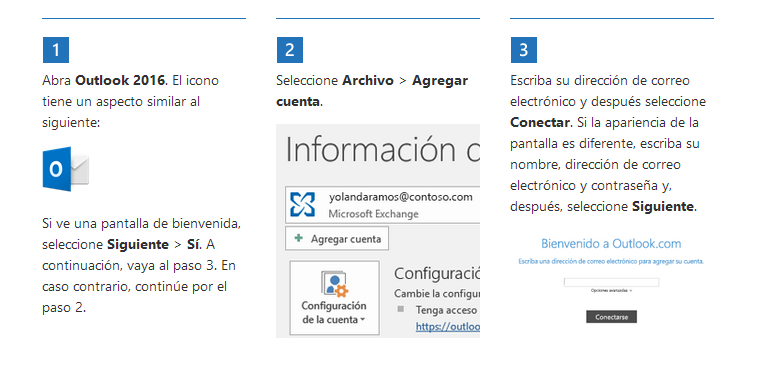The width and height of the screenshot is (757, 372).
Task: Expand Opciones avanzadas
Action: coord(611,291)
